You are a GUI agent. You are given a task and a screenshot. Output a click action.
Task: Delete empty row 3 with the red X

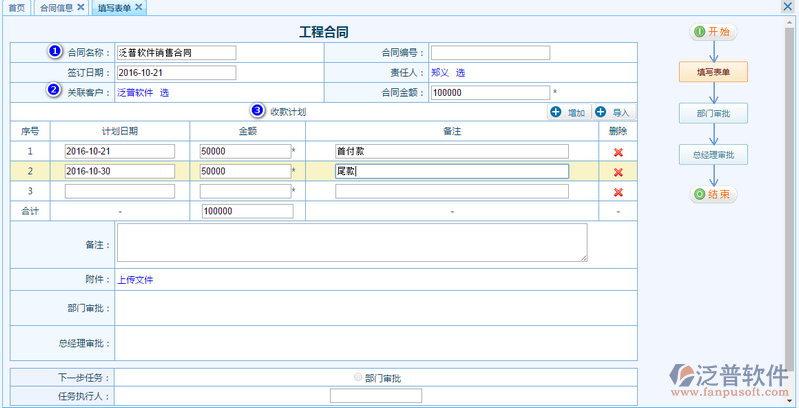pos(618,192)
